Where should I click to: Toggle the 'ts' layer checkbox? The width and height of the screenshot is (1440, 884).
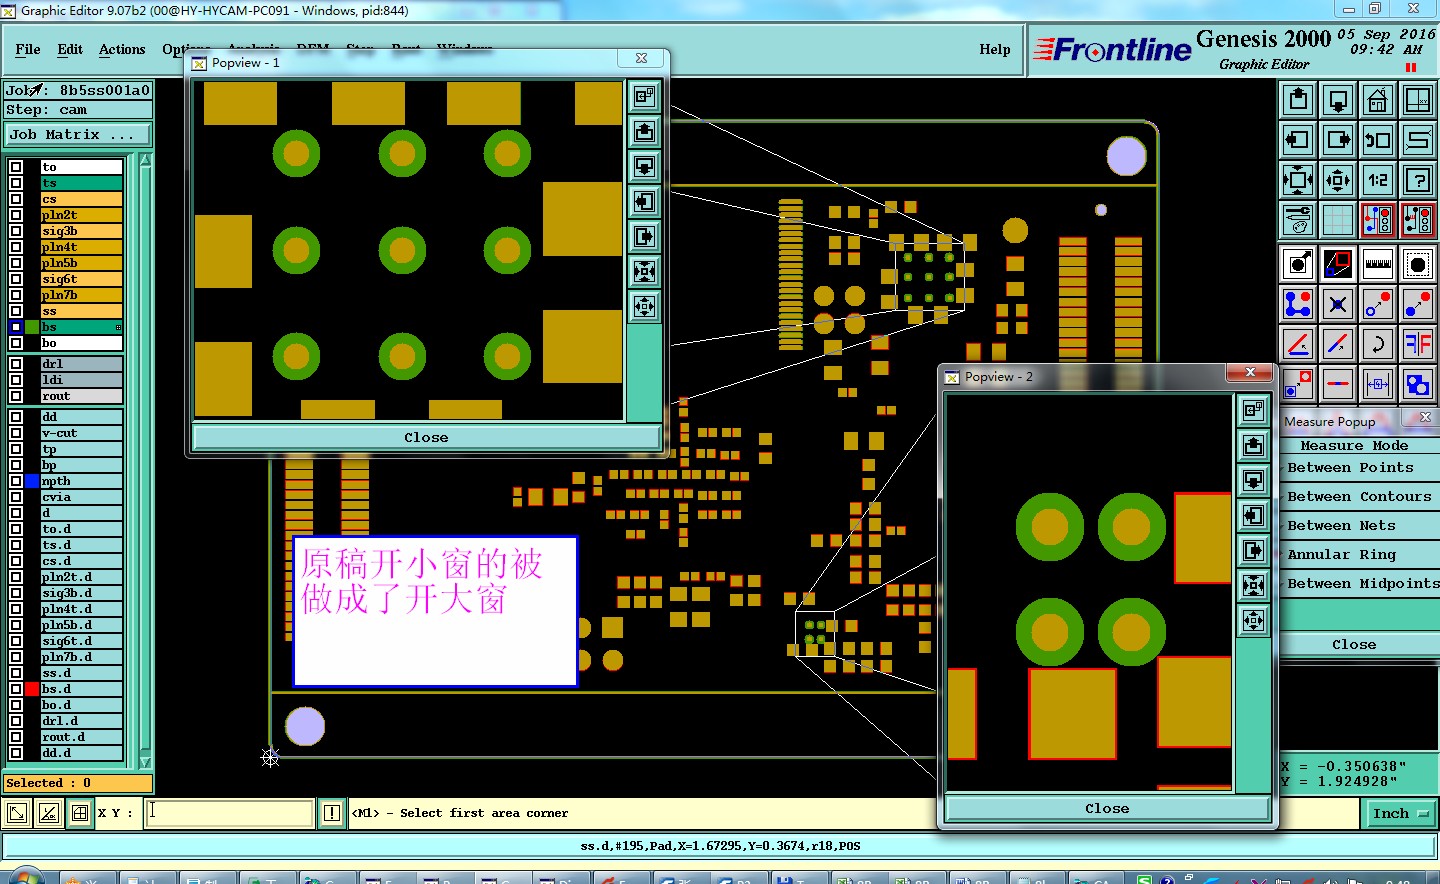click(16, 183)
